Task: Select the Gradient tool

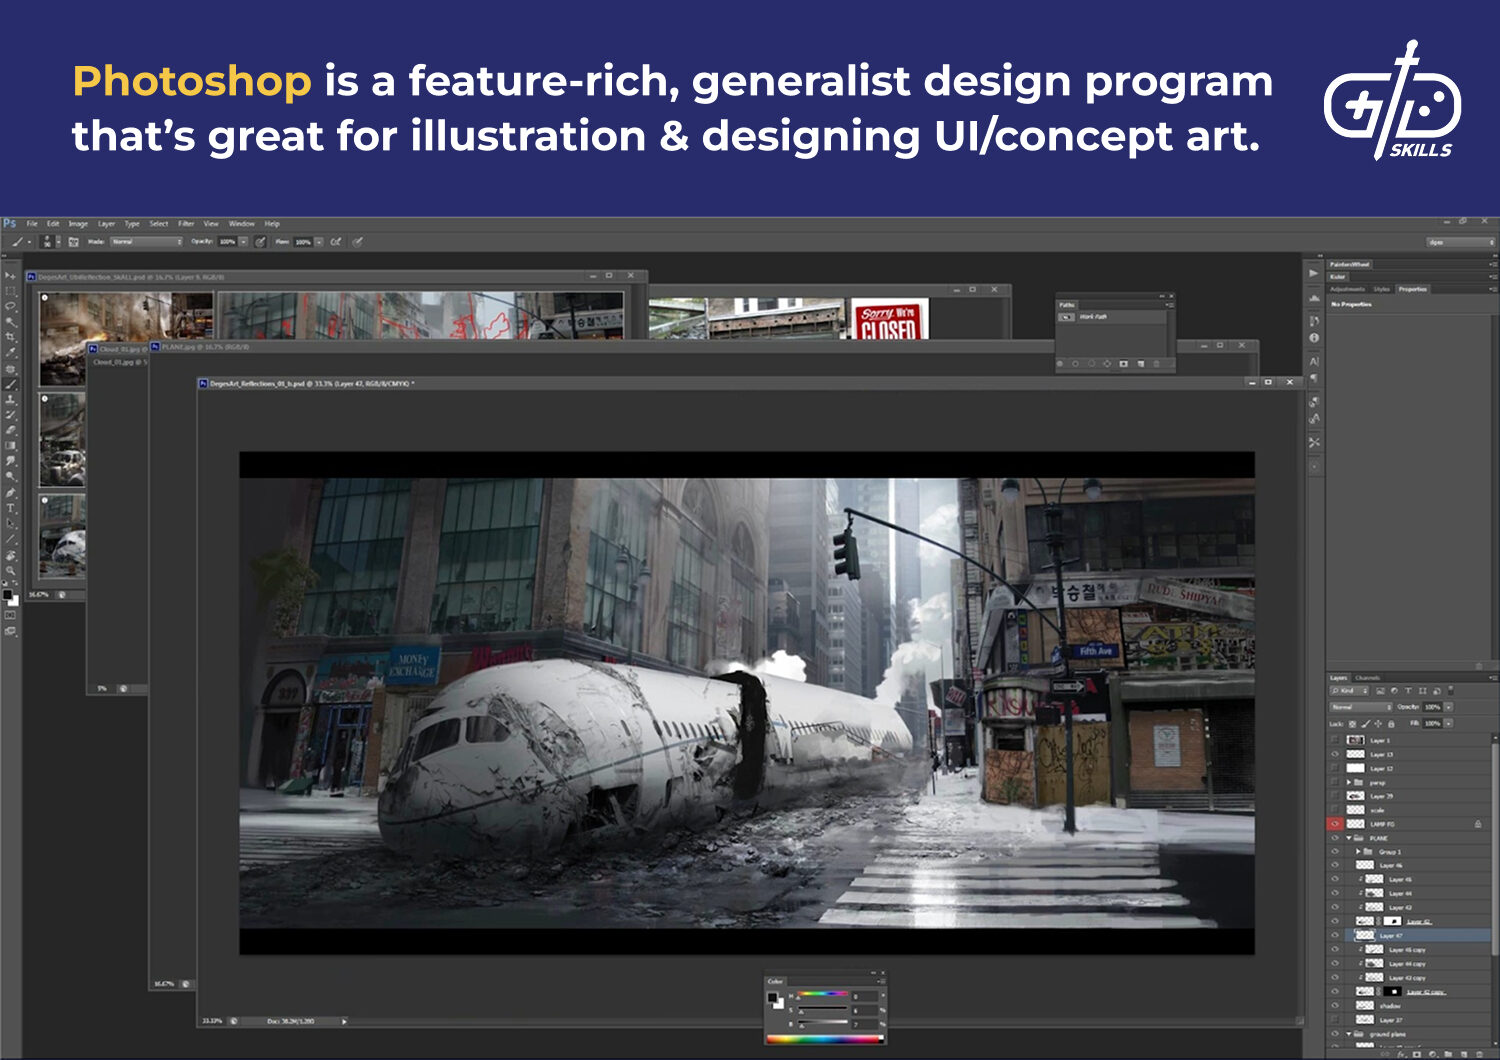Action: click(x=10, y=446)
